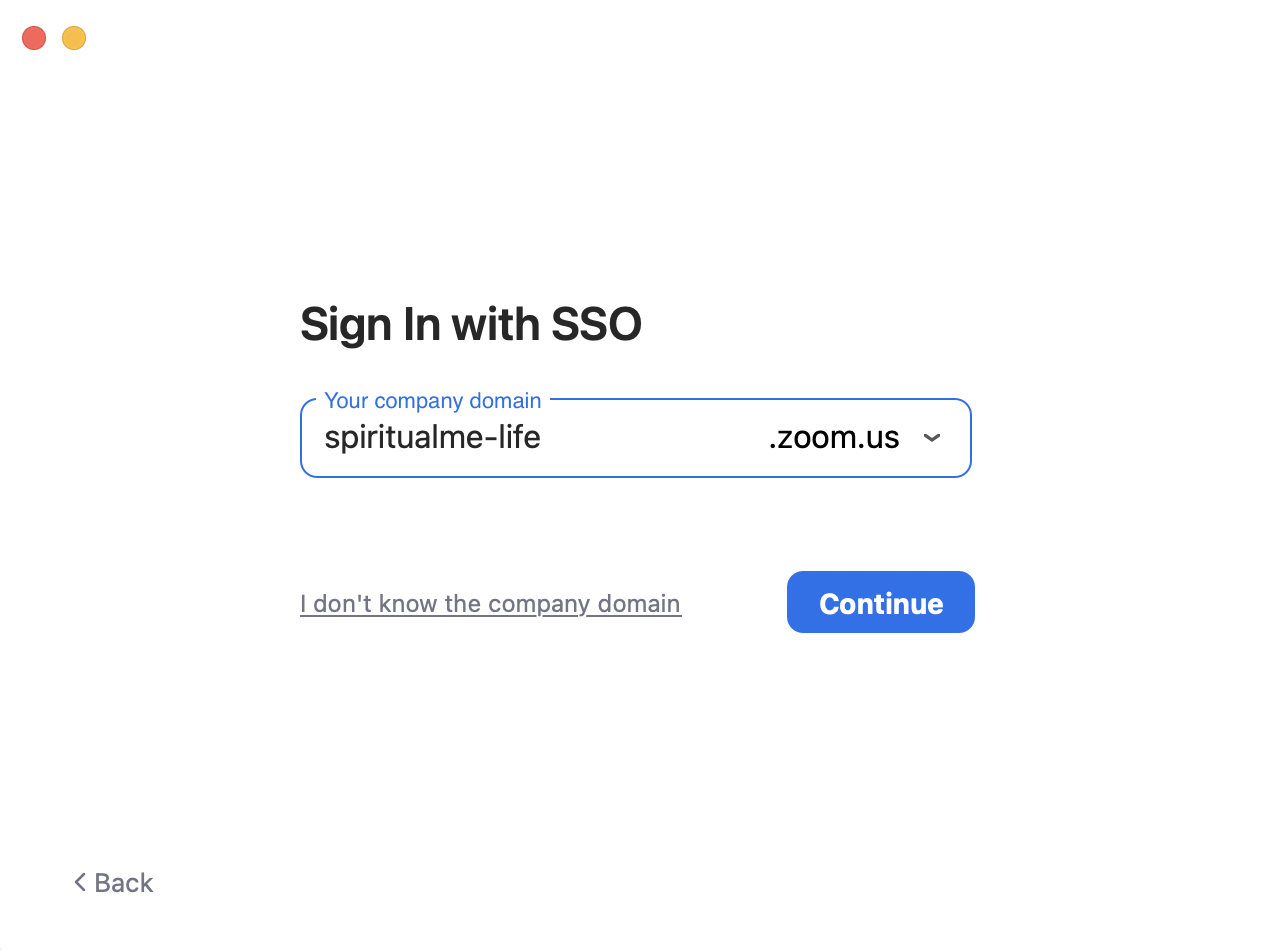Click the blue Continue button
1270x950 pixels.
pos(880,602)
